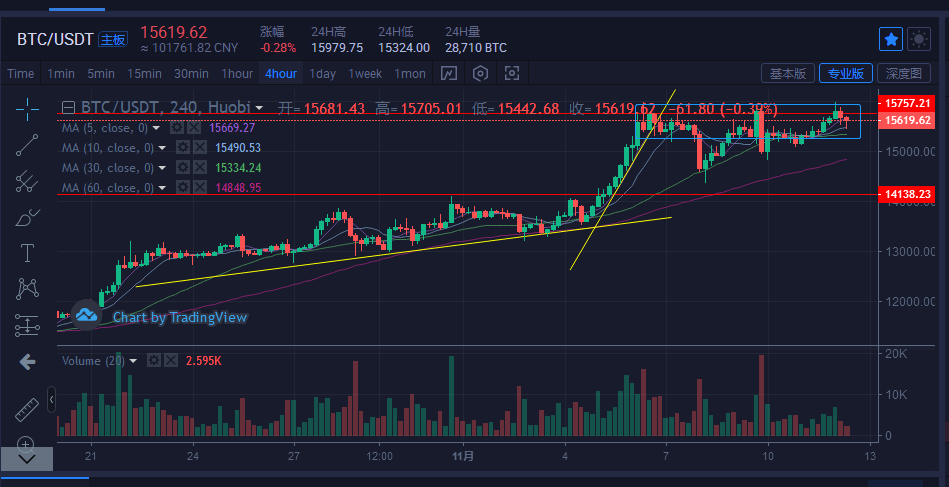
Task: Open the chart pattern tool
Action: [x=27, y=289]
